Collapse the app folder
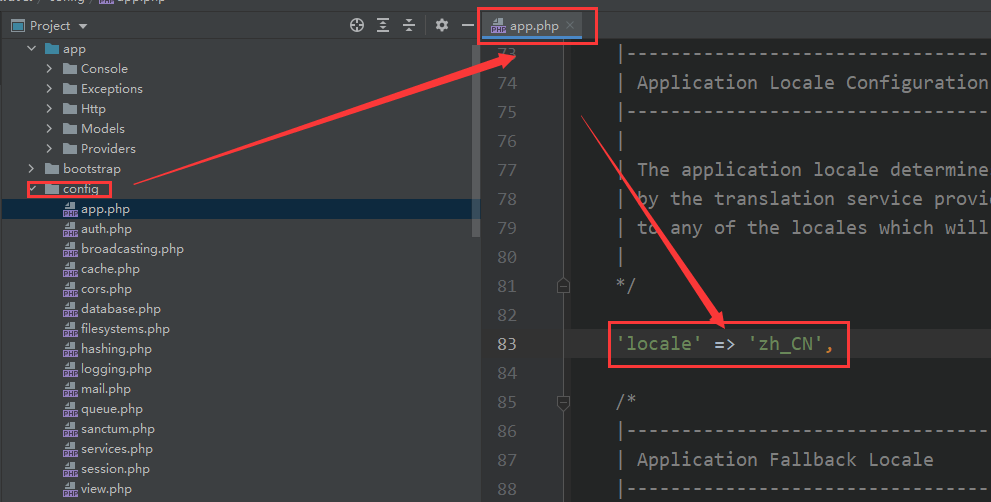The height and width of the screenshot is (502, 991). pos(32,49)
